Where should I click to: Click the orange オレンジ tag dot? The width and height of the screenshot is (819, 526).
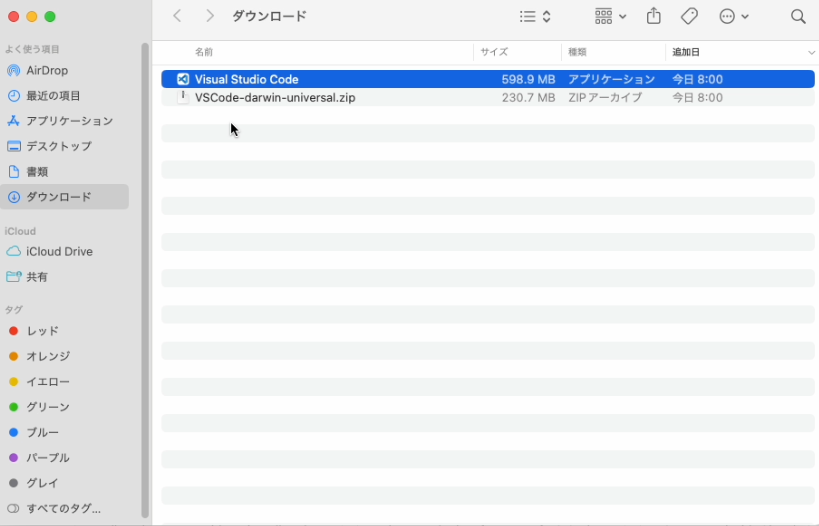point(14,356)
